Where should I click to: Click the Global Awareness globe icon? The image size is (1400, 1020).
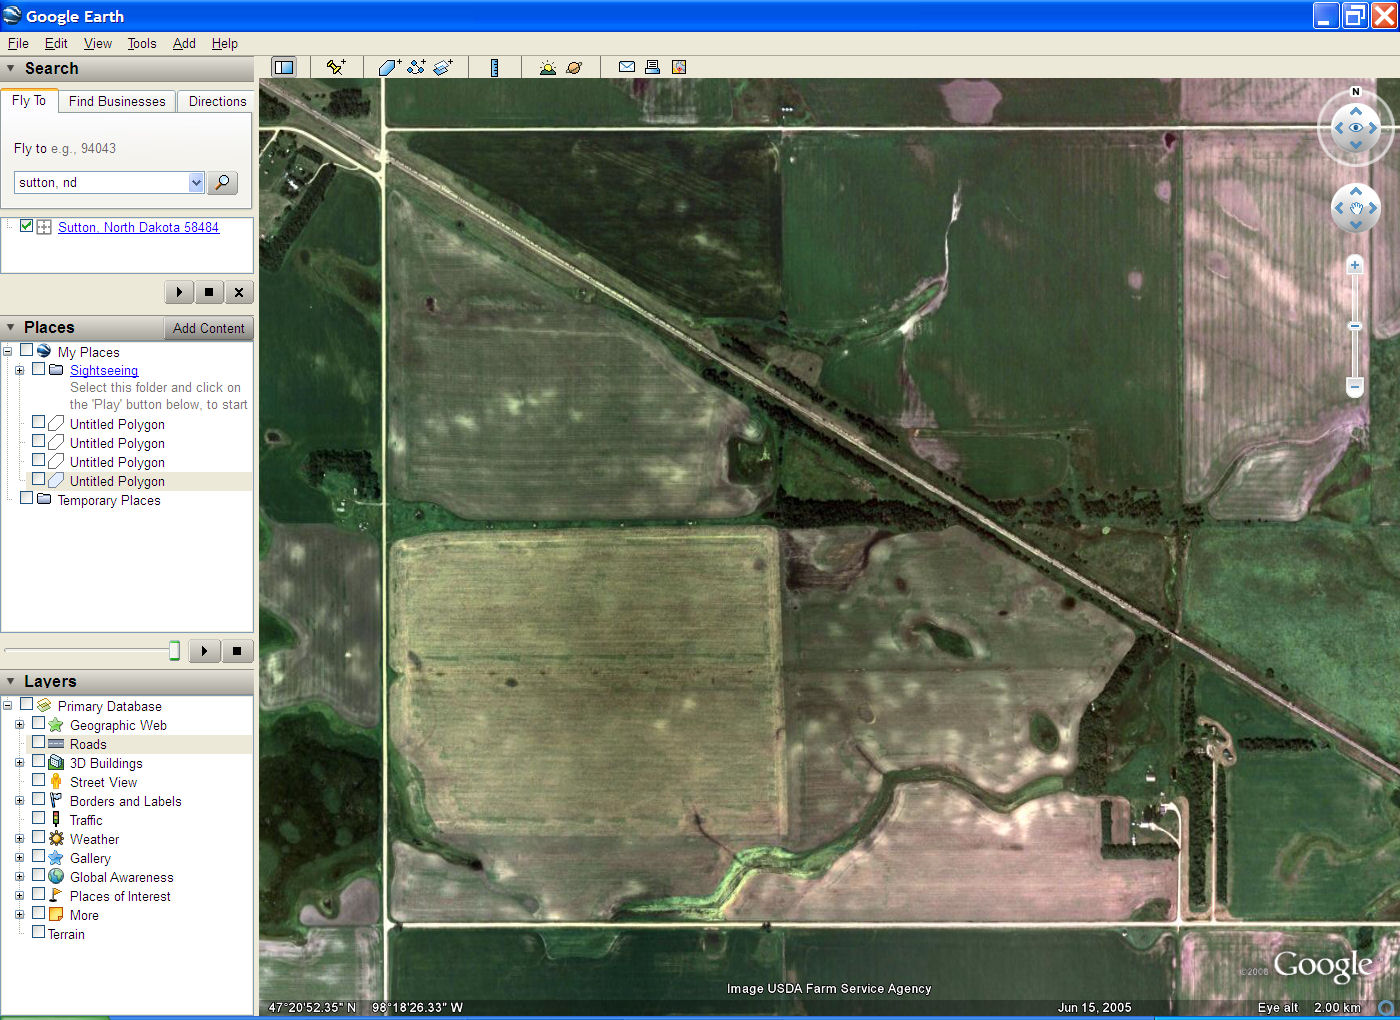[x=56, y=877]
